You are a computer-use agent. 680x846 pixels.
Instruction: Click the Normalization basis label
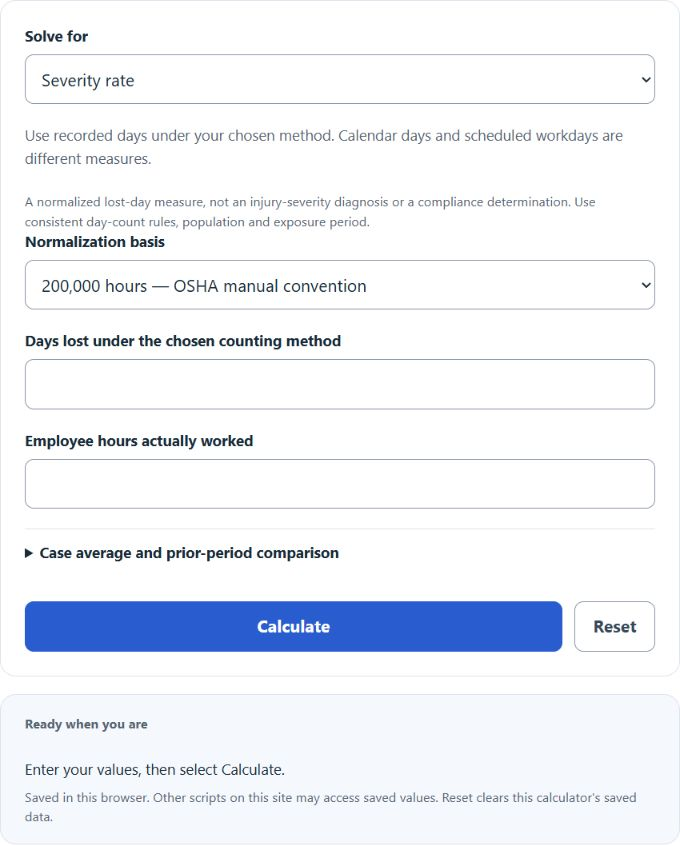[94, 242]
